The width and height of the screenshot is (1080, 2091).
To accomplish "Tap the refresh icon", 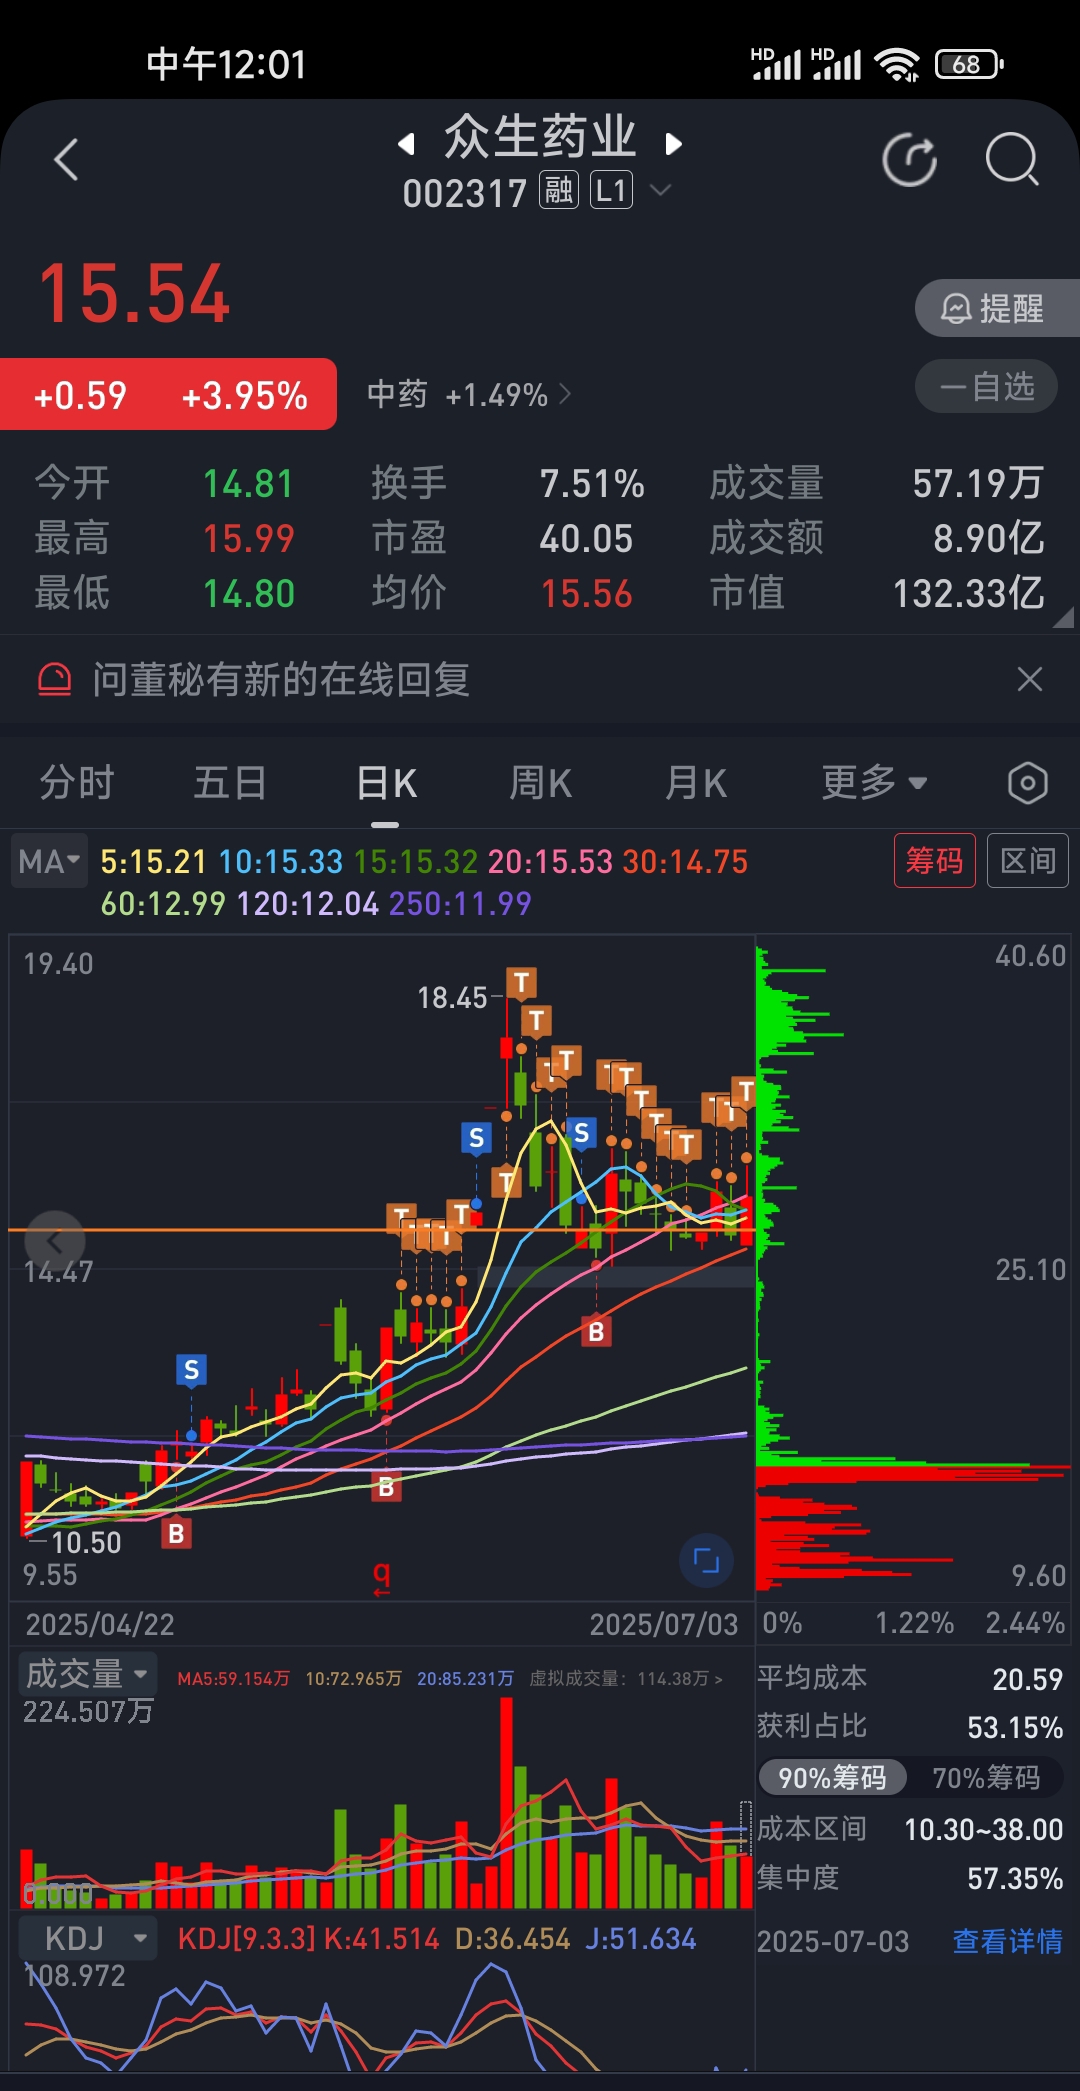I will 910,160.
